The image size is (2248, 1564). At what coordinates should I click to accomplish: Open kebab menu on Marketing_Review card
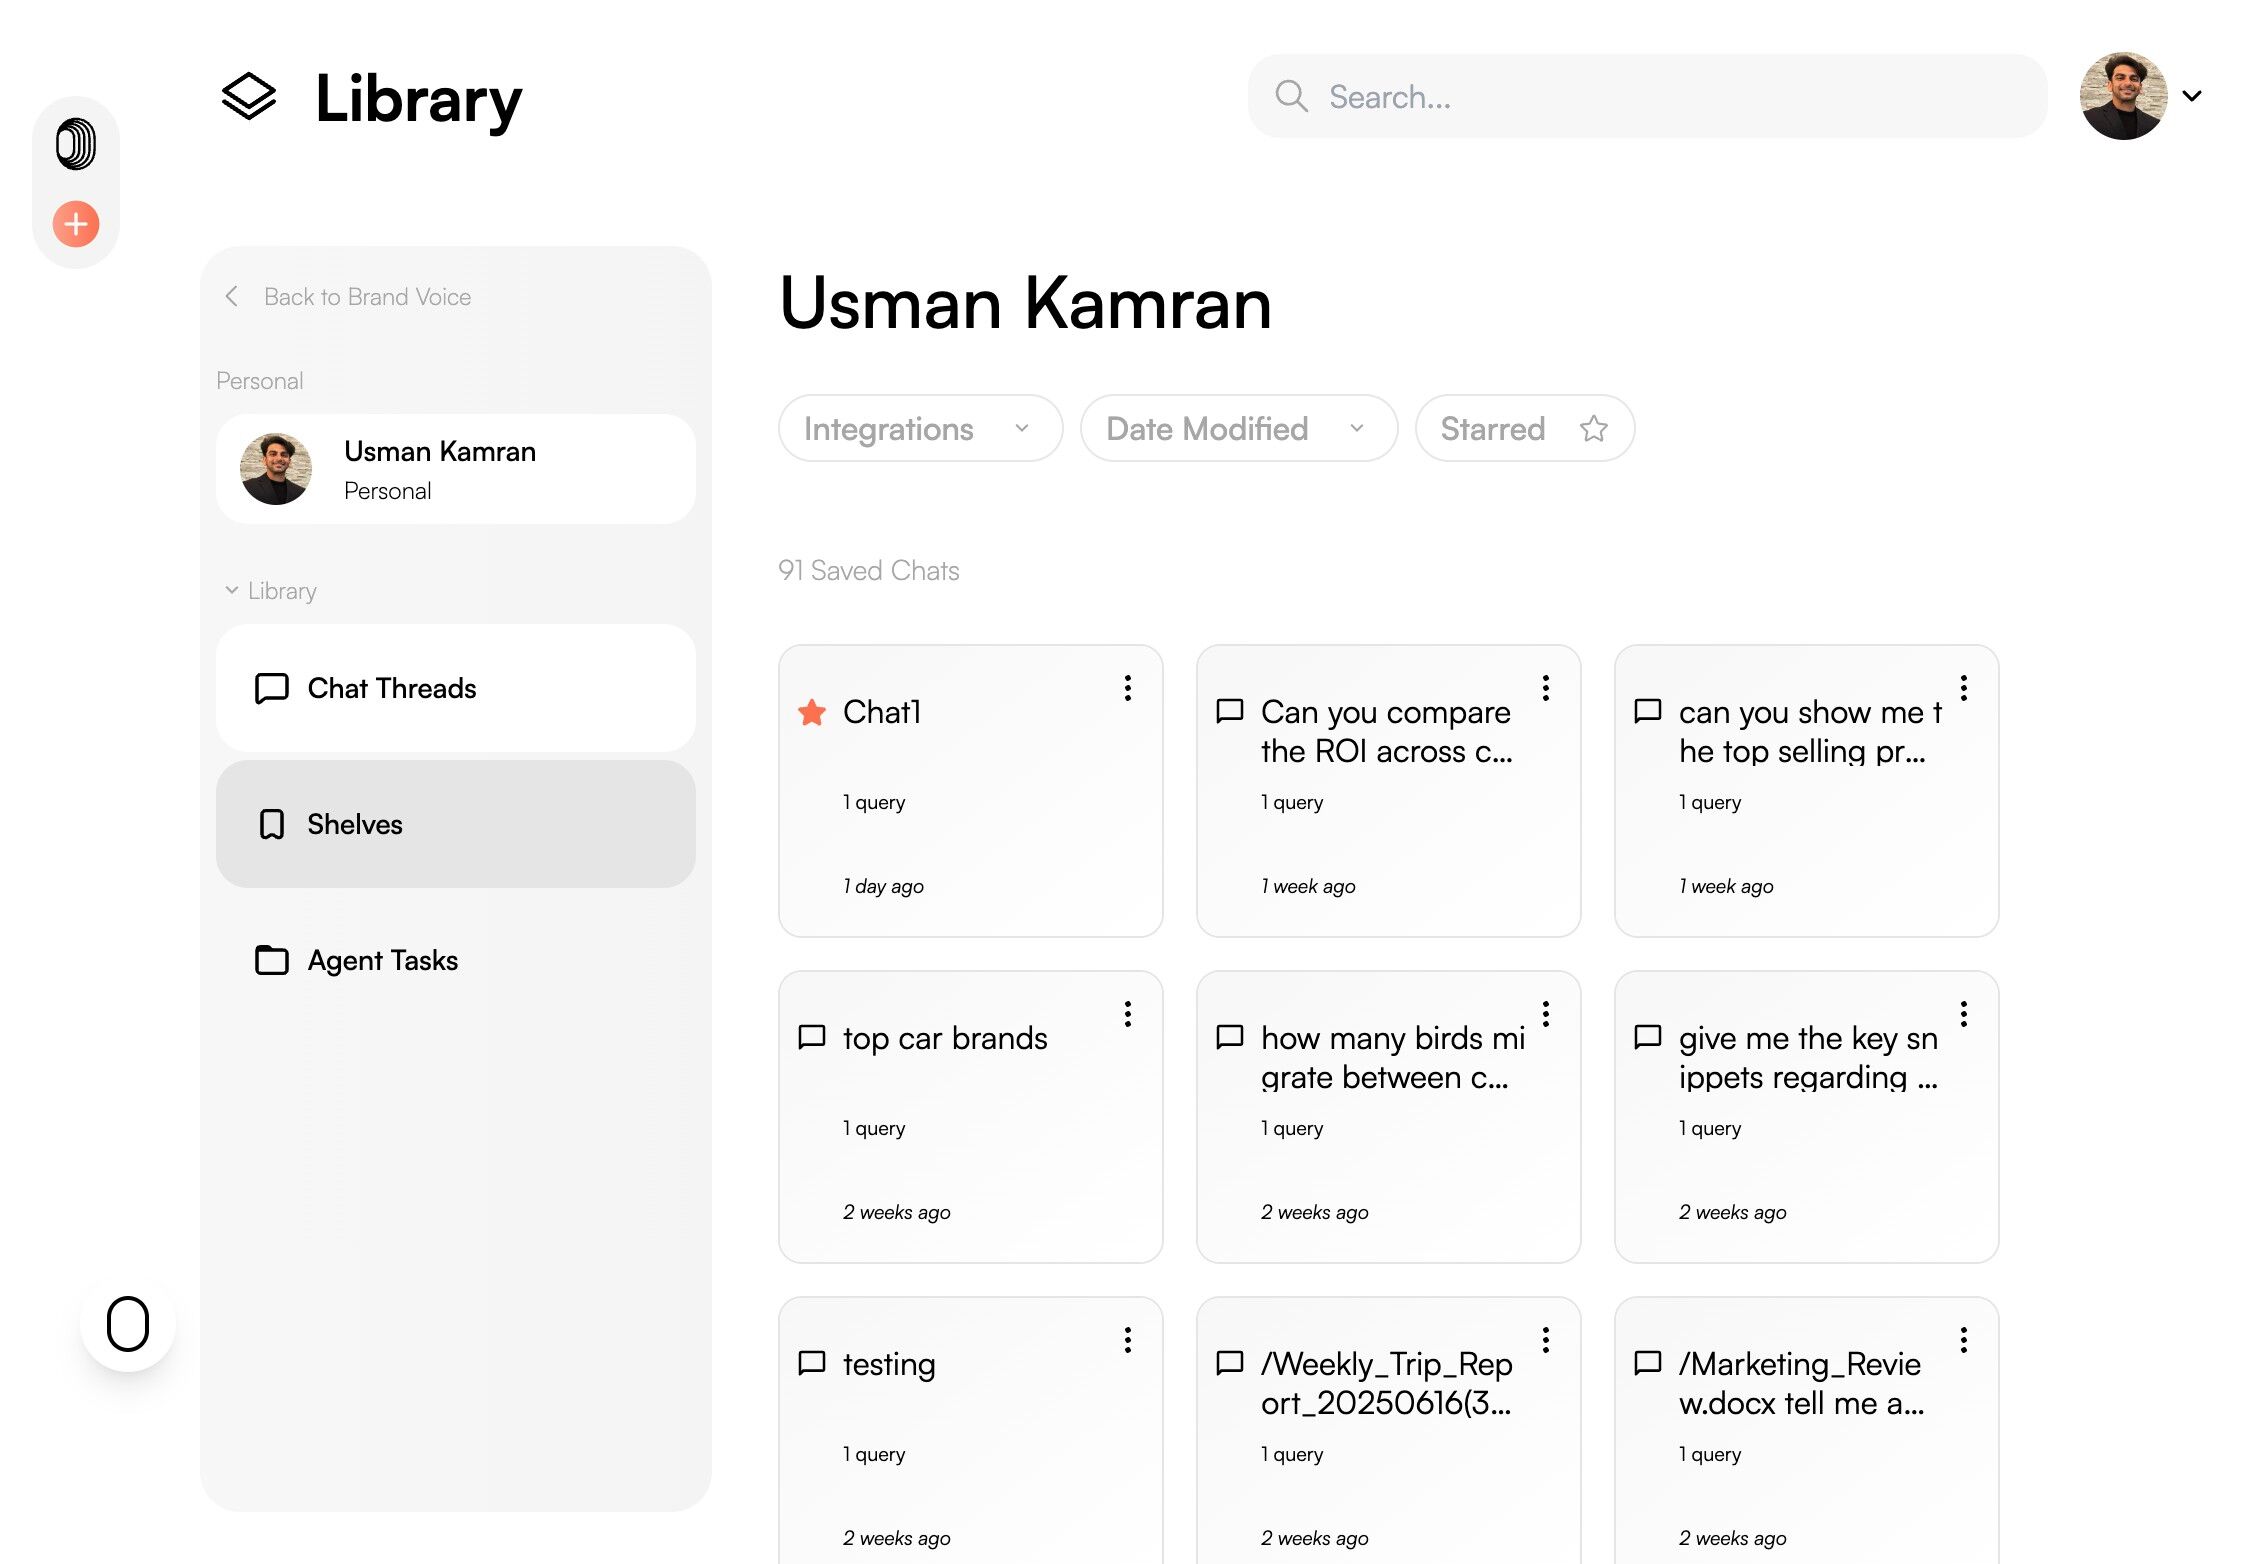tap(1963, 1340)
